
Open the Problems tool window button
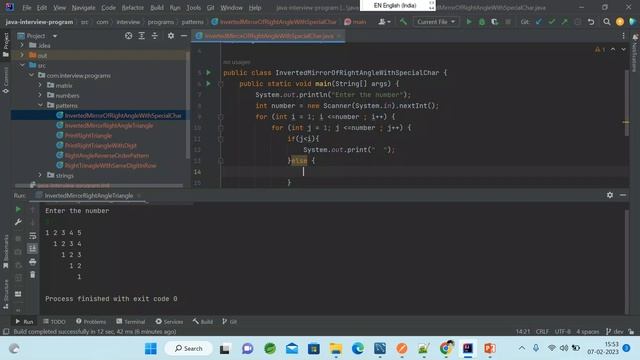coord(91,322)
